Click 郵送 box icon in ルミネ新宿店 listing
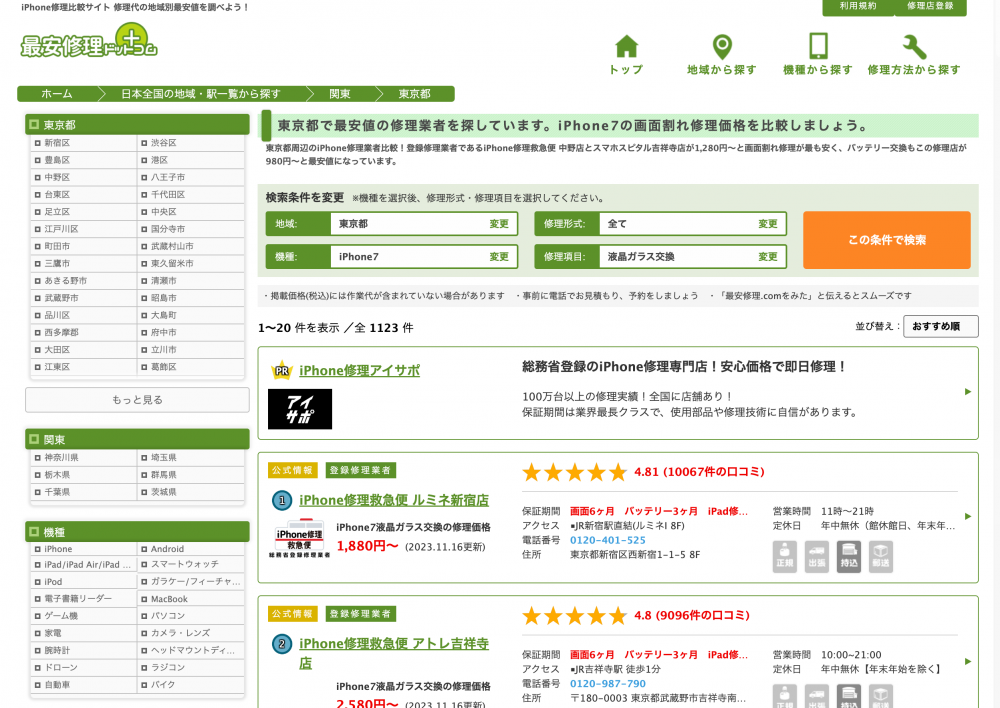 881,557
